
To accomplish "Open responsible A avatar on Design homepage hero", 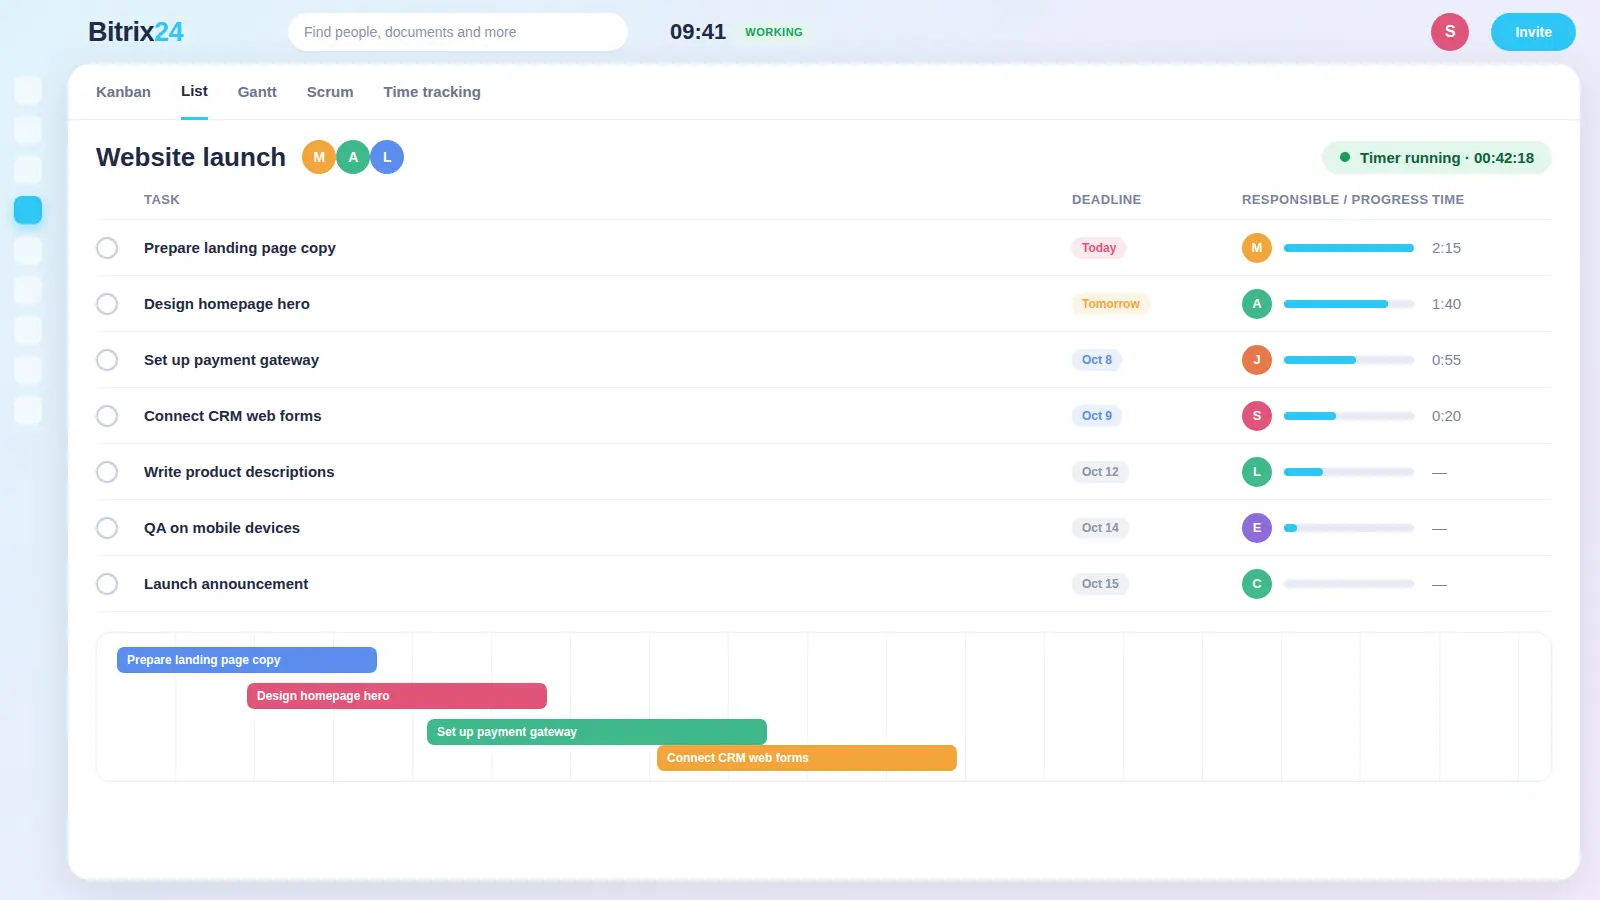I will [x=1257, y=304].
